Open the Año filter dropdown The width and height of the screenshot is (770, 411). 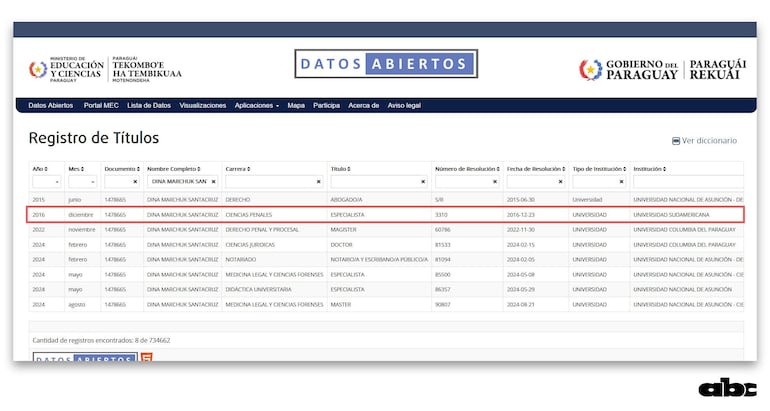(47, 182)
